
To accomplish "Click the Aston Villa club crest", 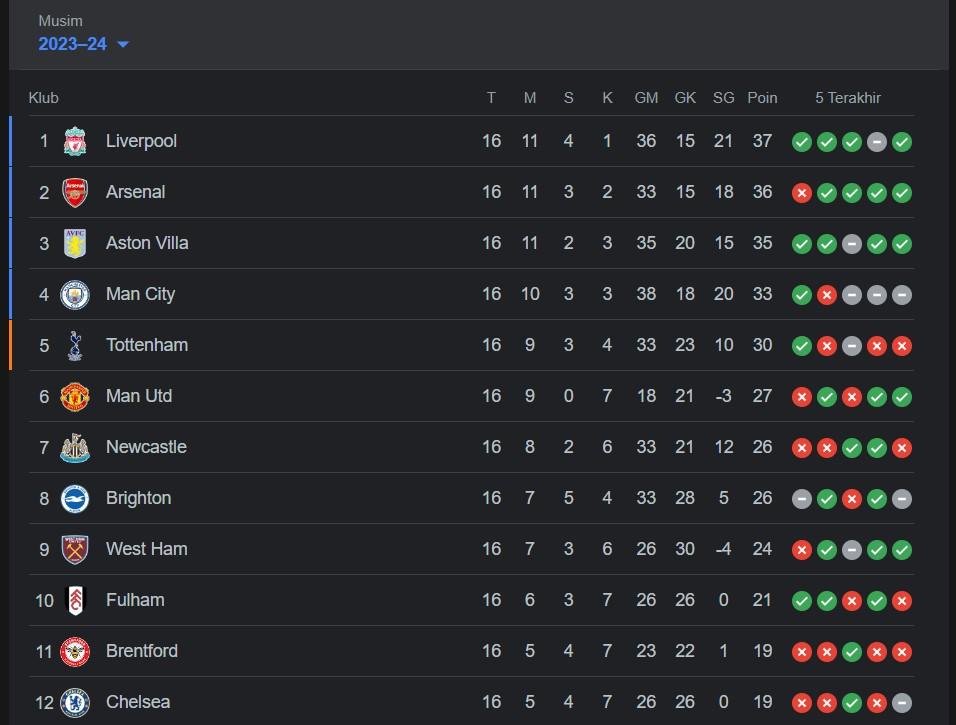I will pos(75,243).
